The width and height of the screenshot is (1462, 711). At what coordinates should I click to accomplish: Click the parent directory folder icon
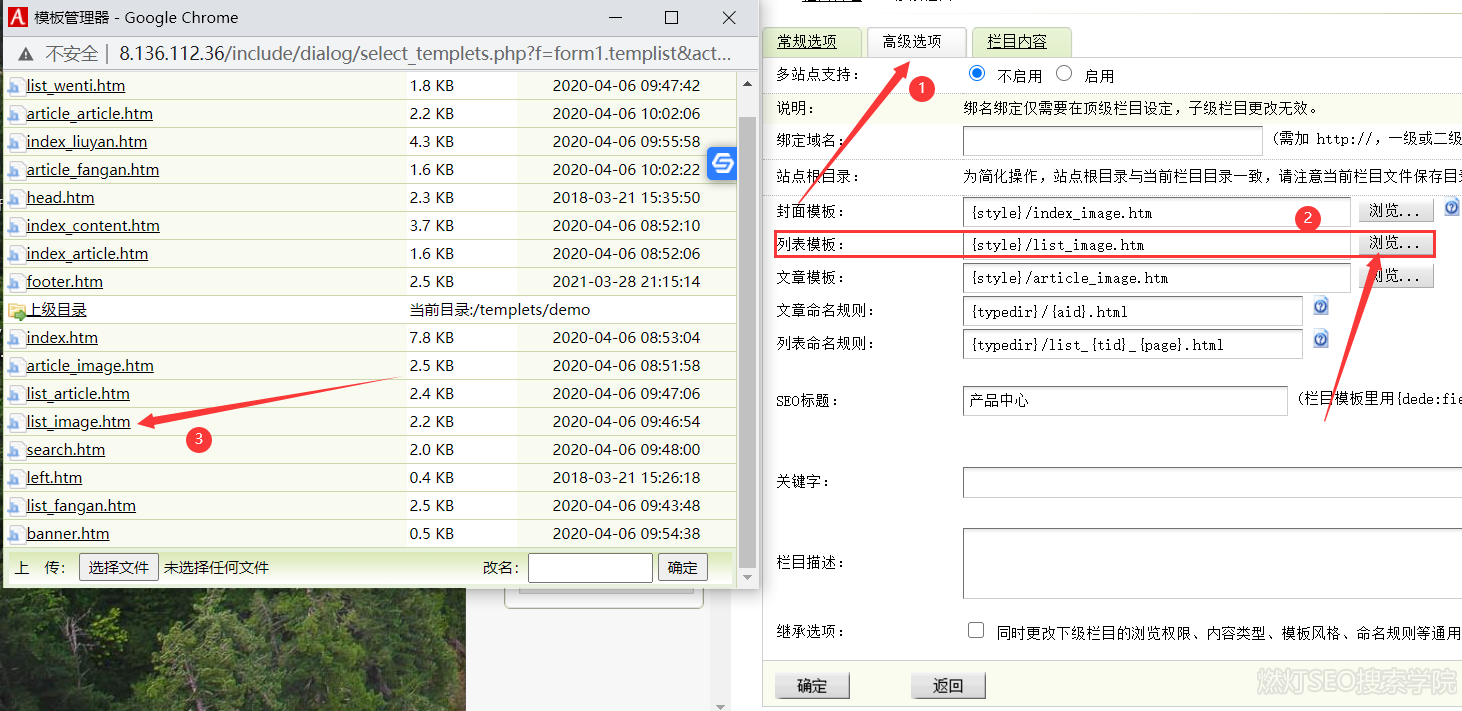[16, 311]
